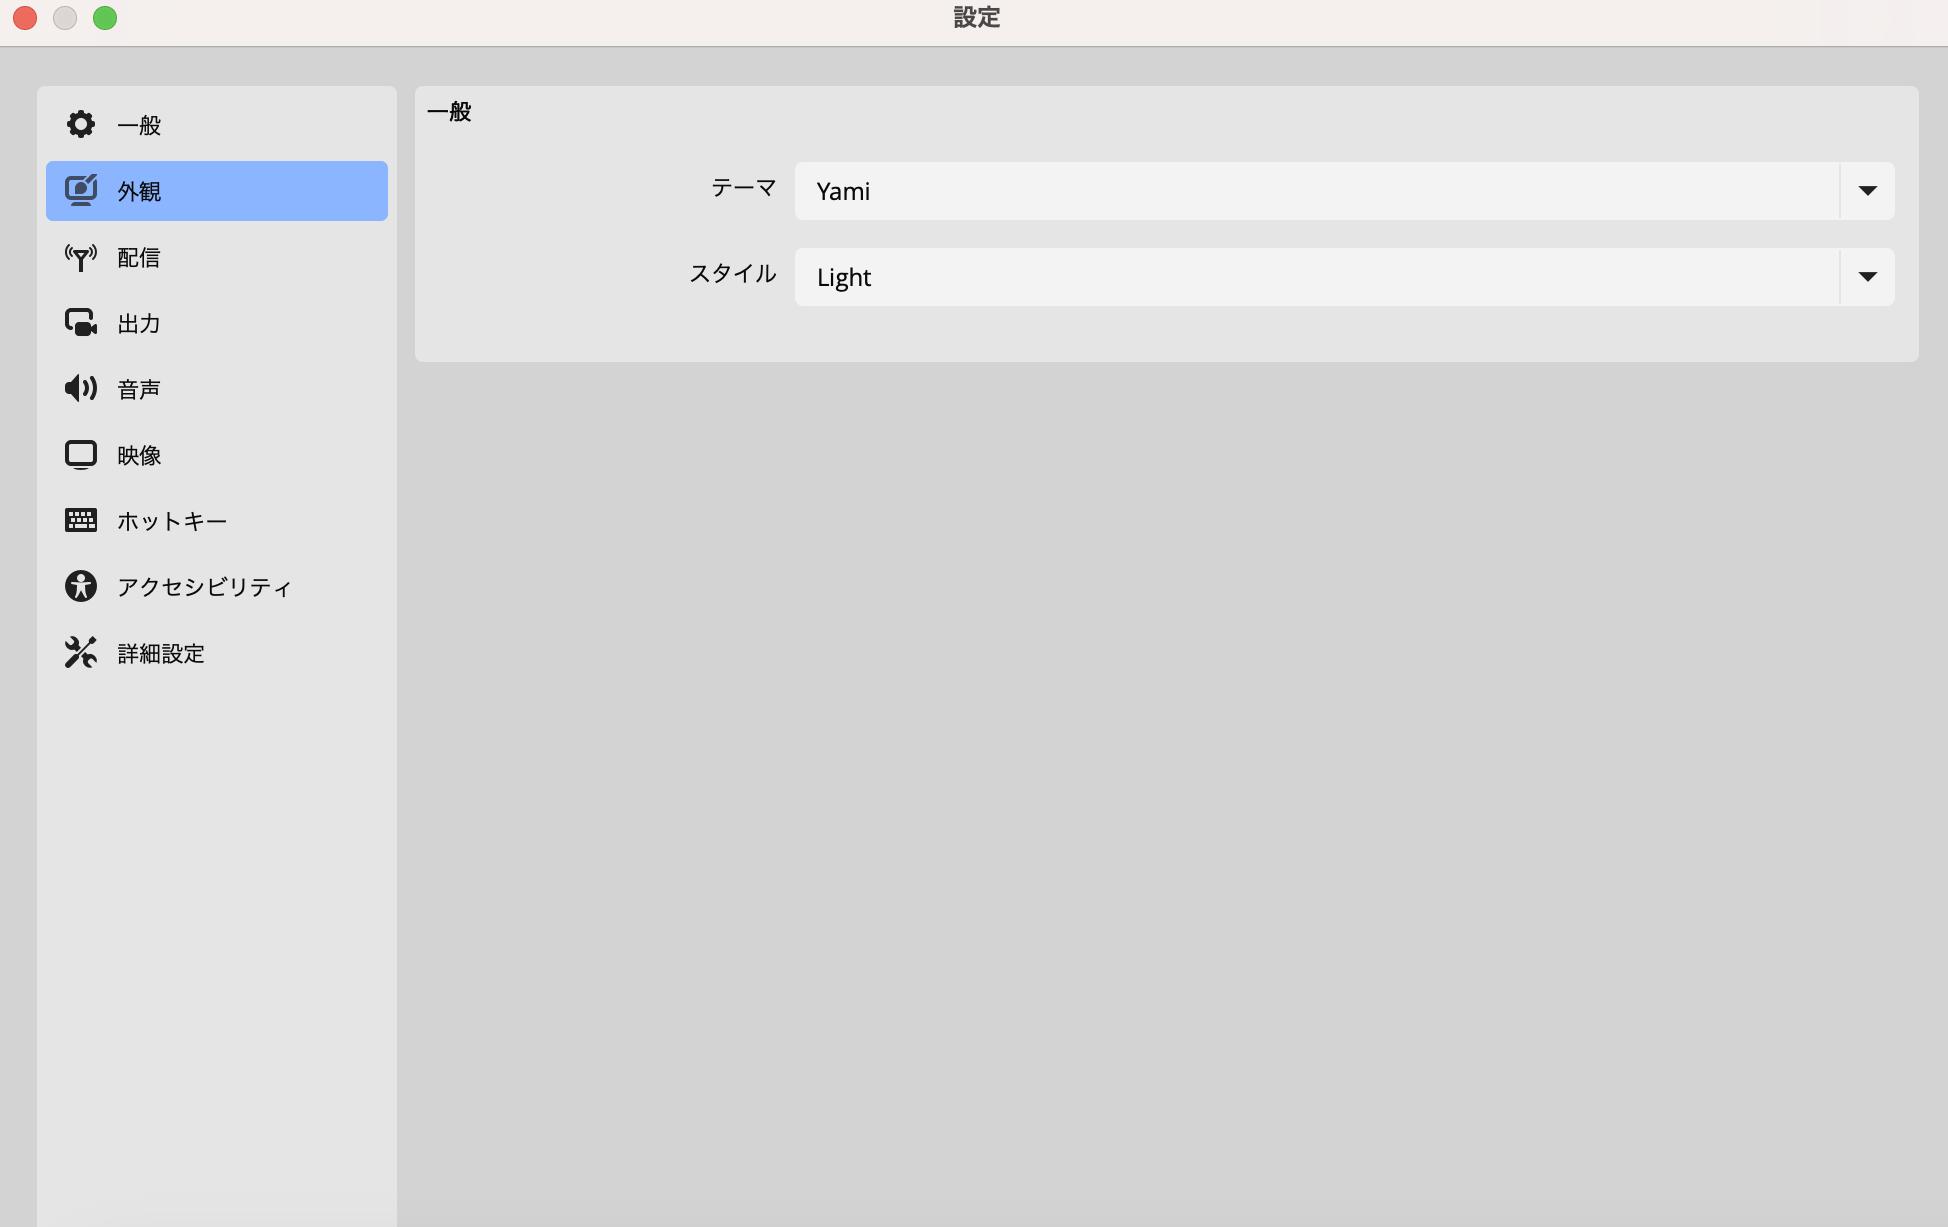The image size is (1948, 1227).
Task: Click the 出力 output camera icon
Action: click(81, 322)
